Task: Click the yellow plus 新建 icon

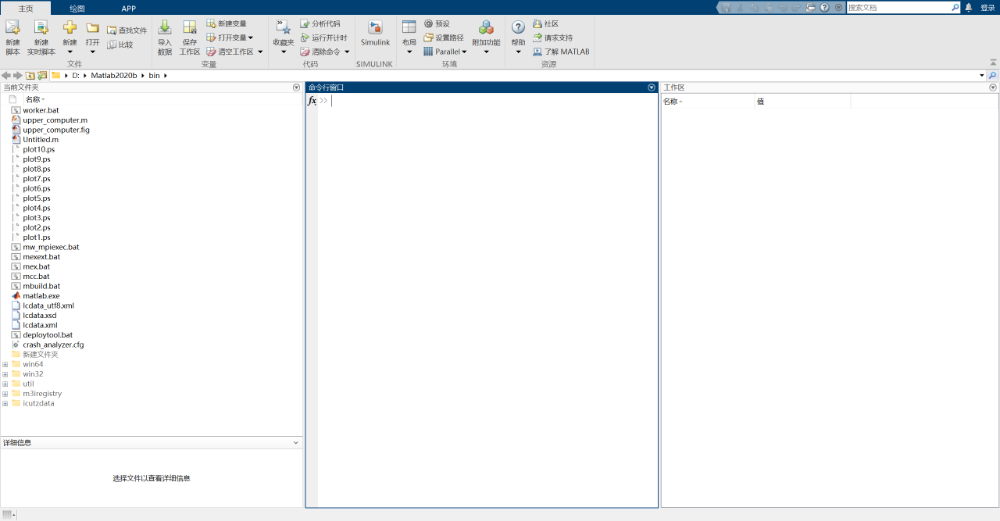Action: point(70,27)
